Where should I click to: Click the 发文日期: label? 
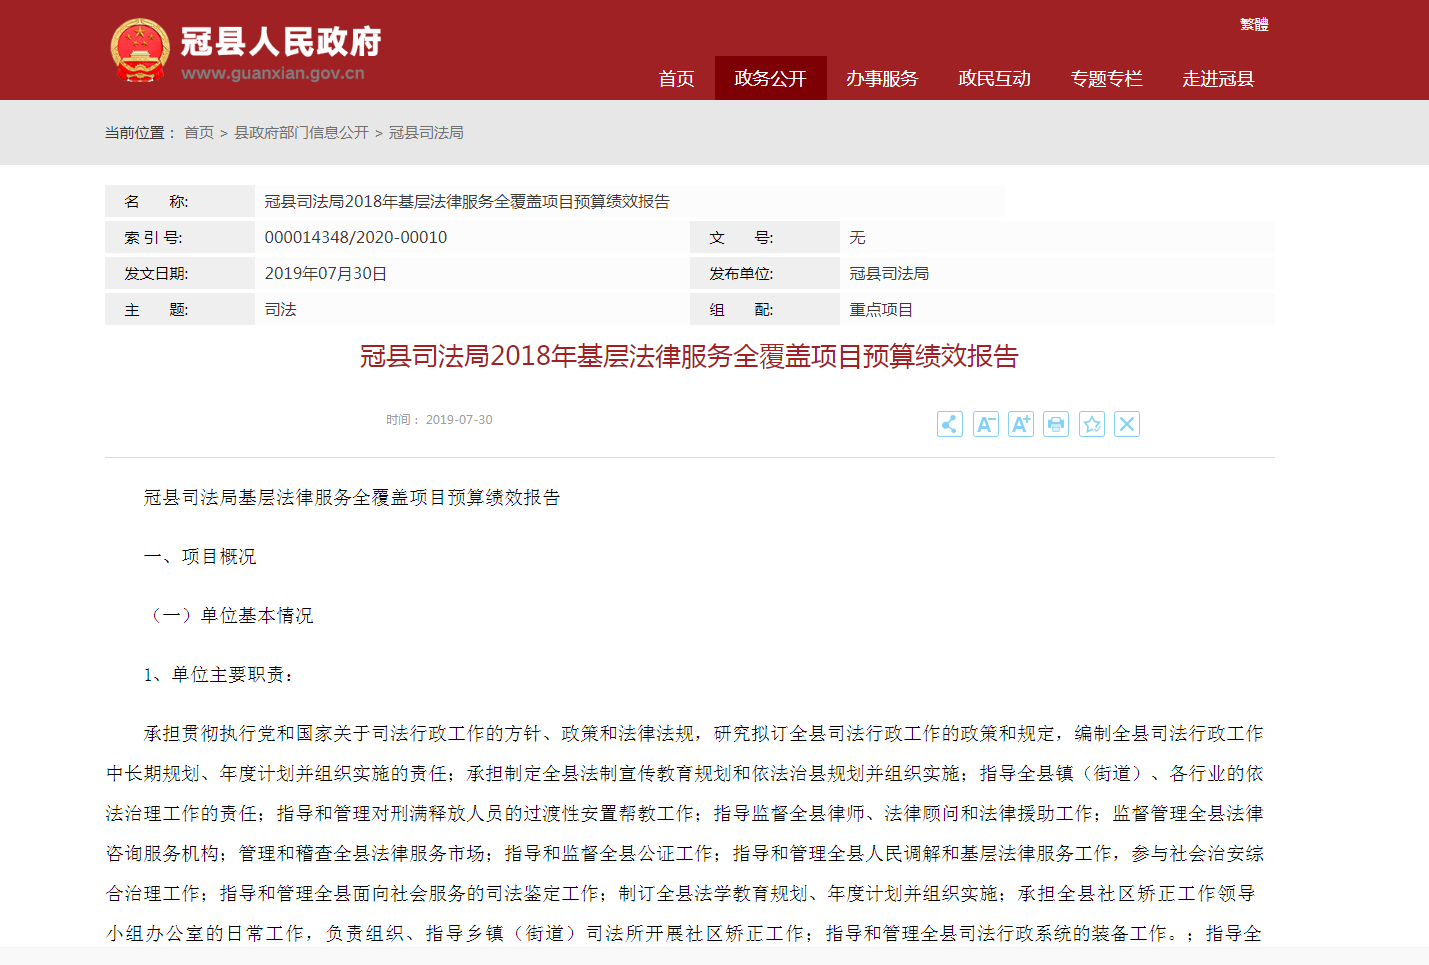click(156, 273)
